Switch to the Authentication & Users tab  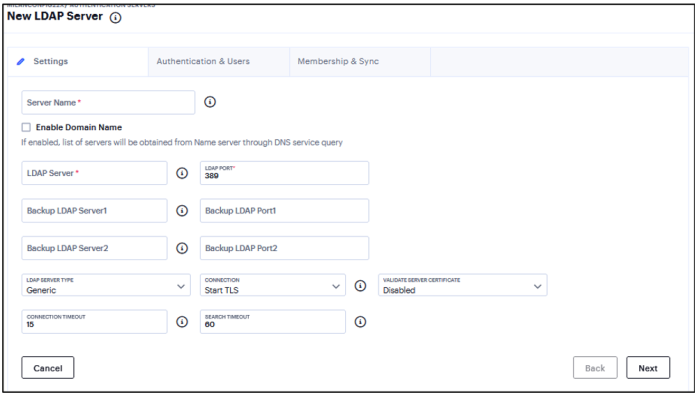click(219, 62)
